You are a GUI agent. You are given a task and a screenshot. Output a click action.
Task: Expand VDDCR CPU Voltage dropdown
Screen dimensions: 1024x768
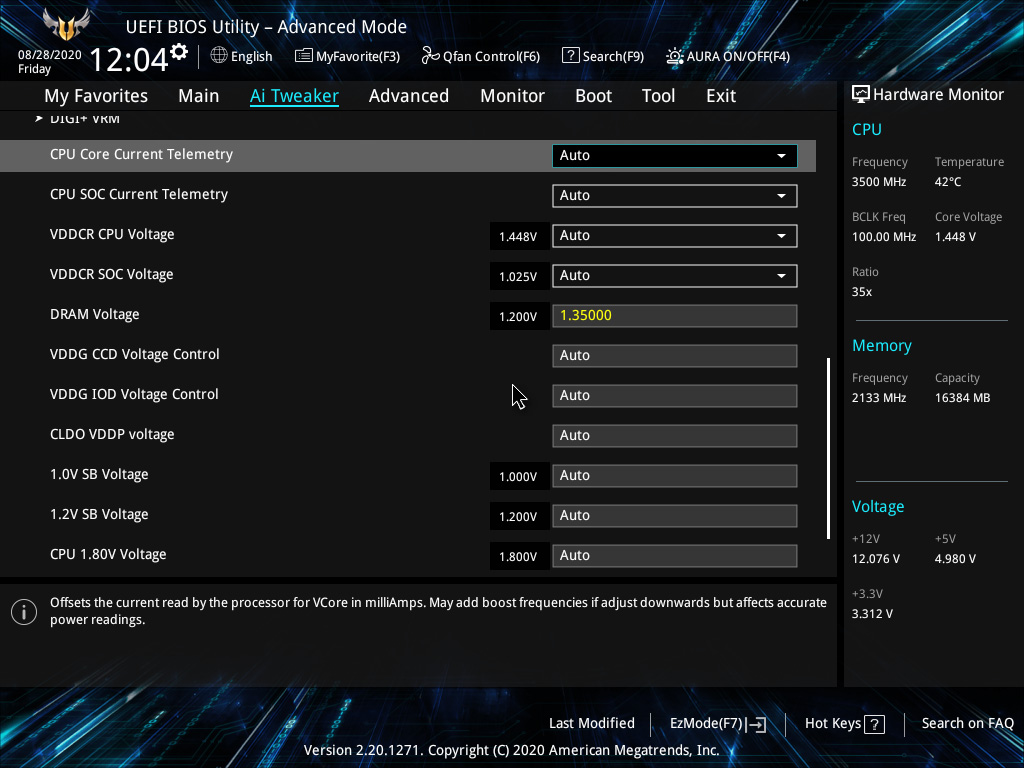point(781,236)
